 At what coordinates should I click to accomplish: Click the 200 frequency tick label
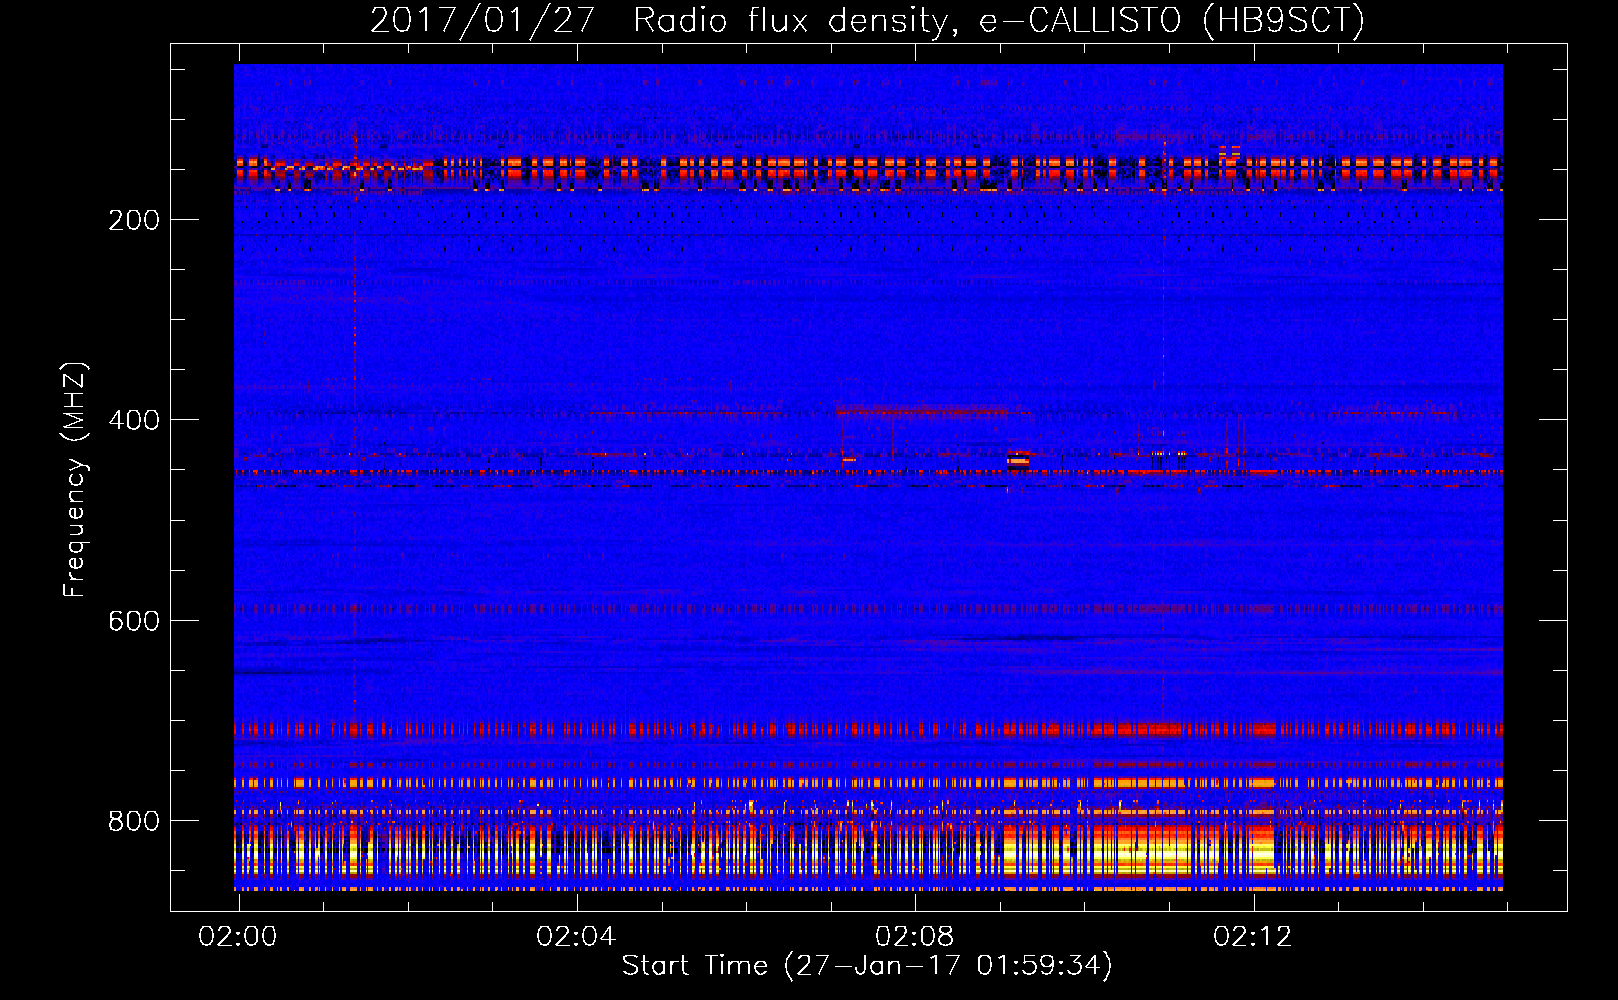134,220
